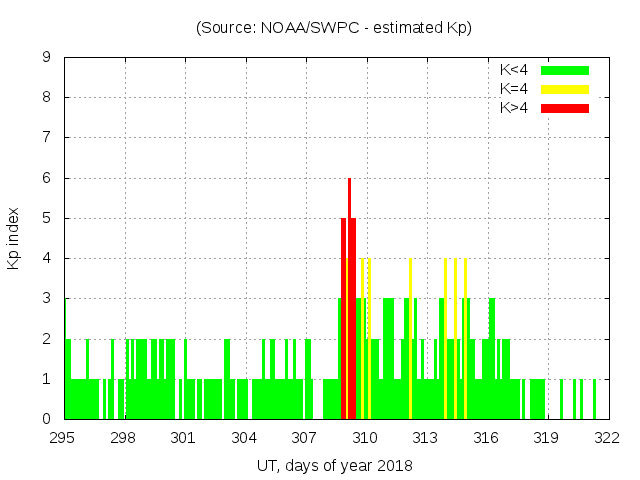
Task: Click the 316 tick on the x-axis
Action: point(486,437)
